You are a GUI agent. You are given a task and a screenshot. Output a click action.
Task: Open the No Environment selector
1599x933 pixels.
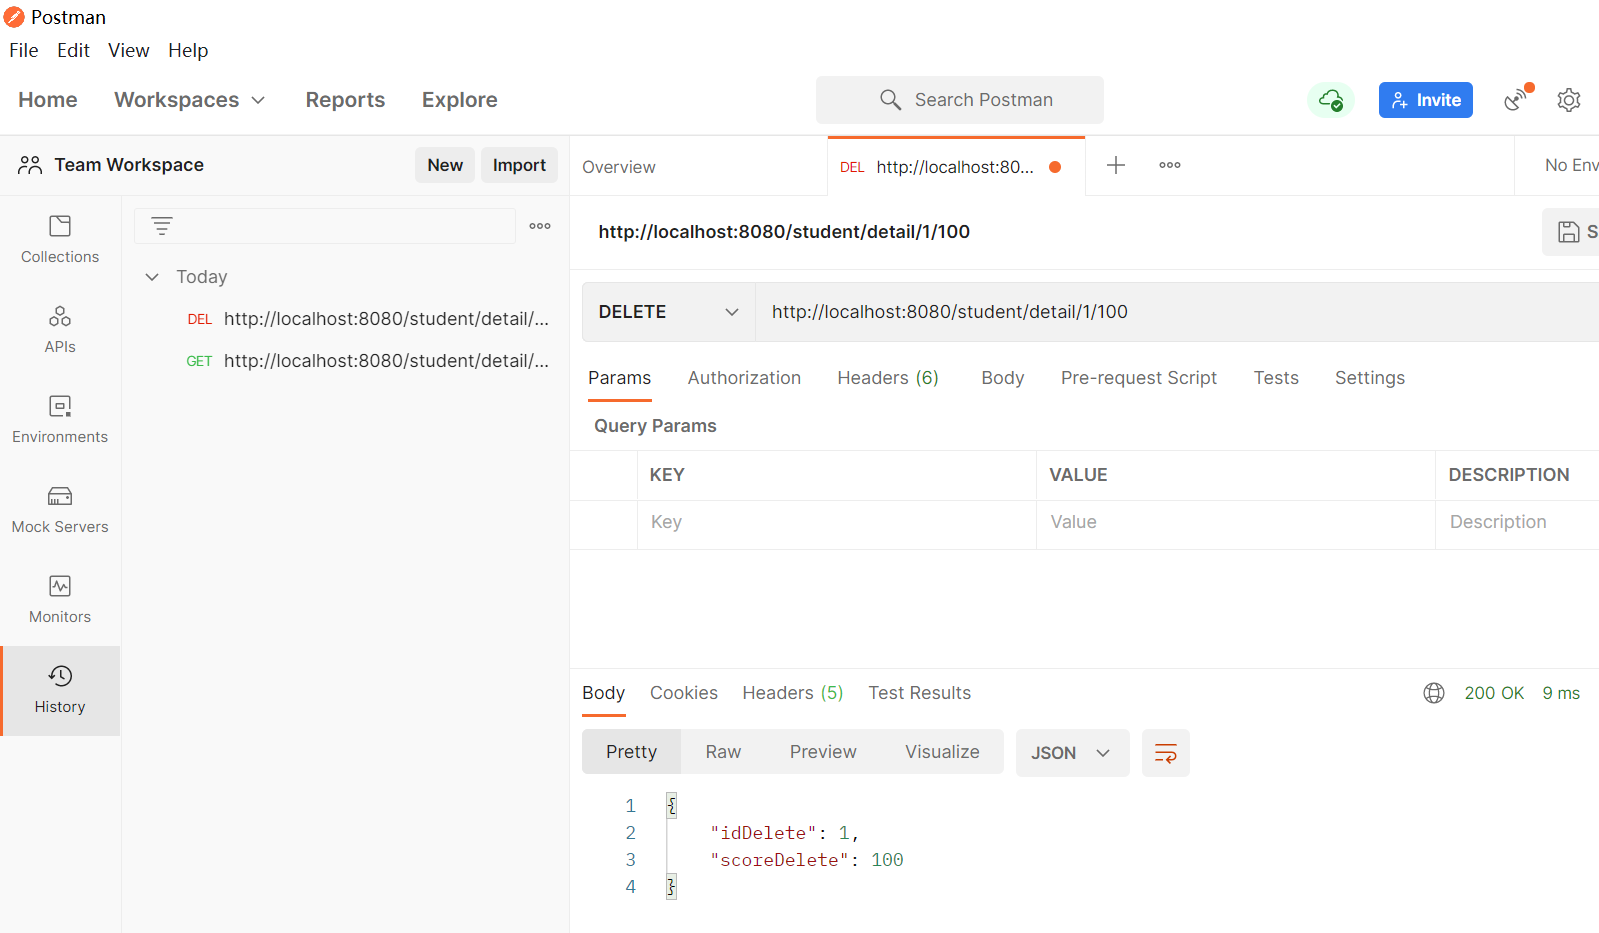click(1570, 165)
